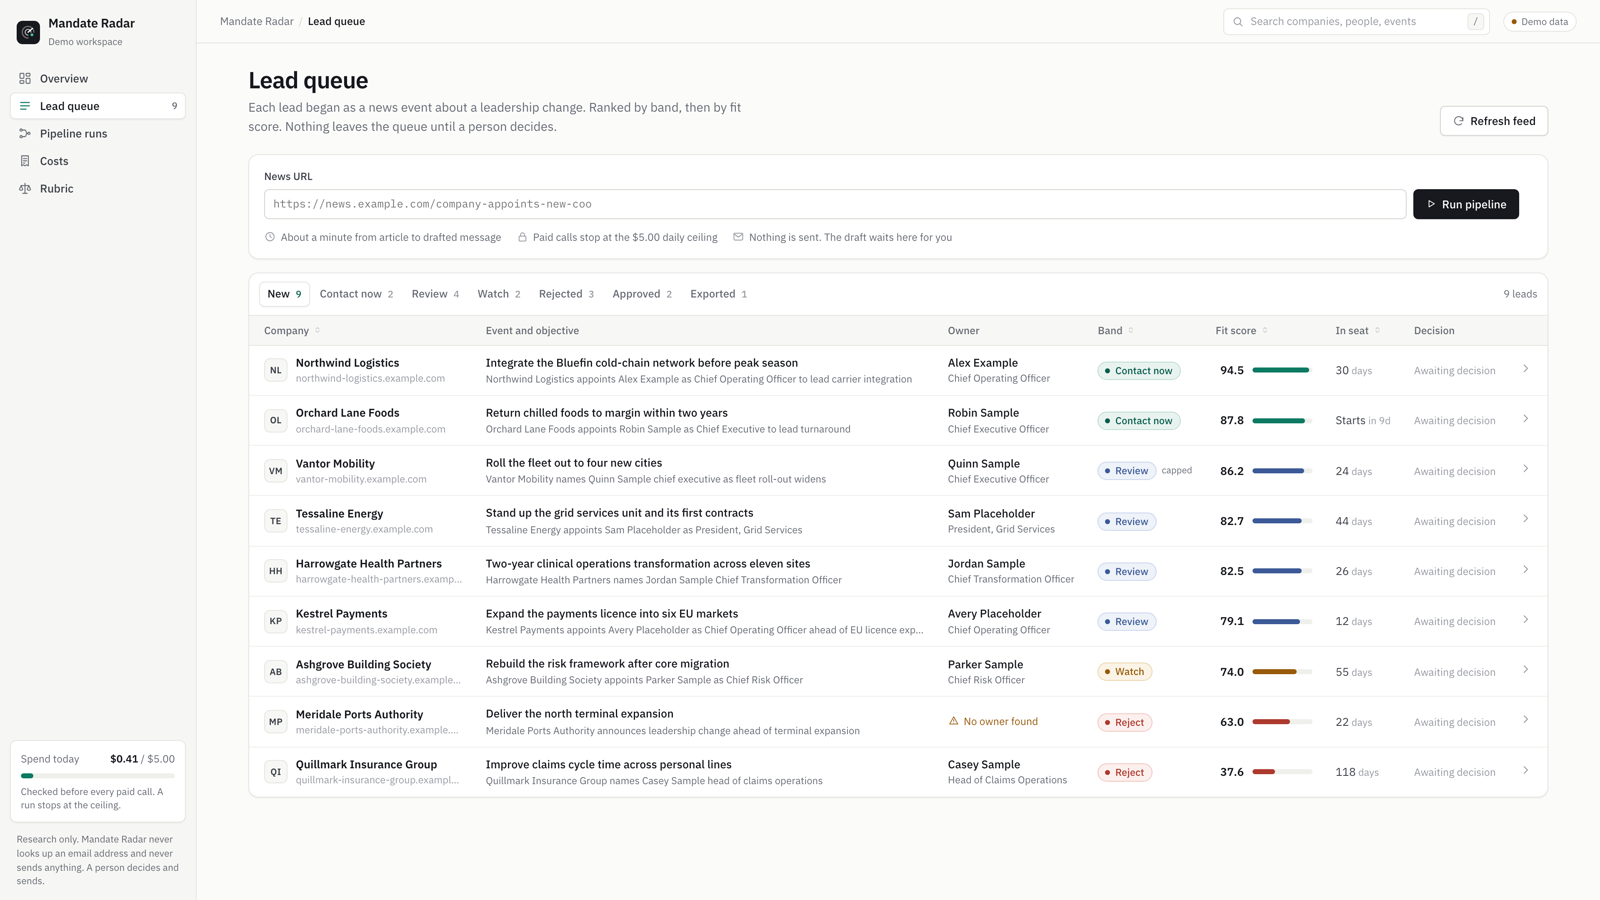Go to the Costs page
Viewport: 1600px width, 900px height.
(x=98, y=161)
